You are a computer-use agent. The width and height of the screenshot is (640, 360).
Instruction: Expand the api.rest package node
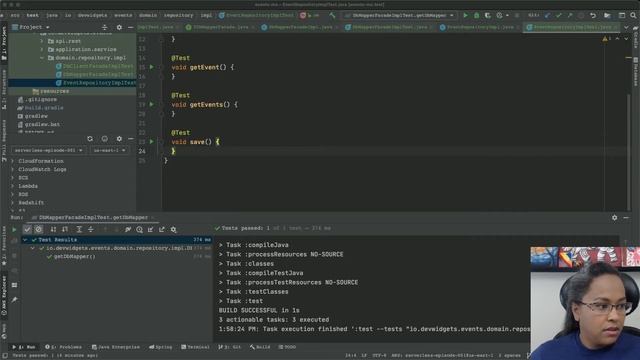42,41
